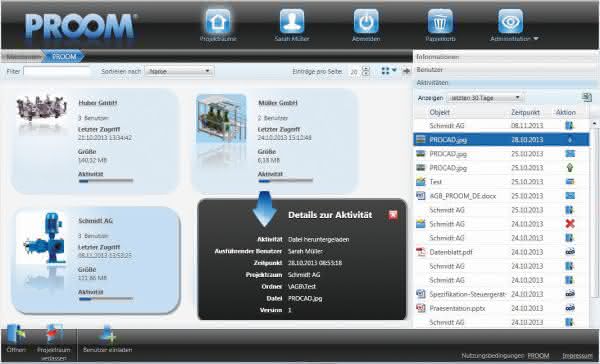Select the Spezifikation-Steuergerät row
The height and width of the screenshot is (364, 600).
coord(501,294)
